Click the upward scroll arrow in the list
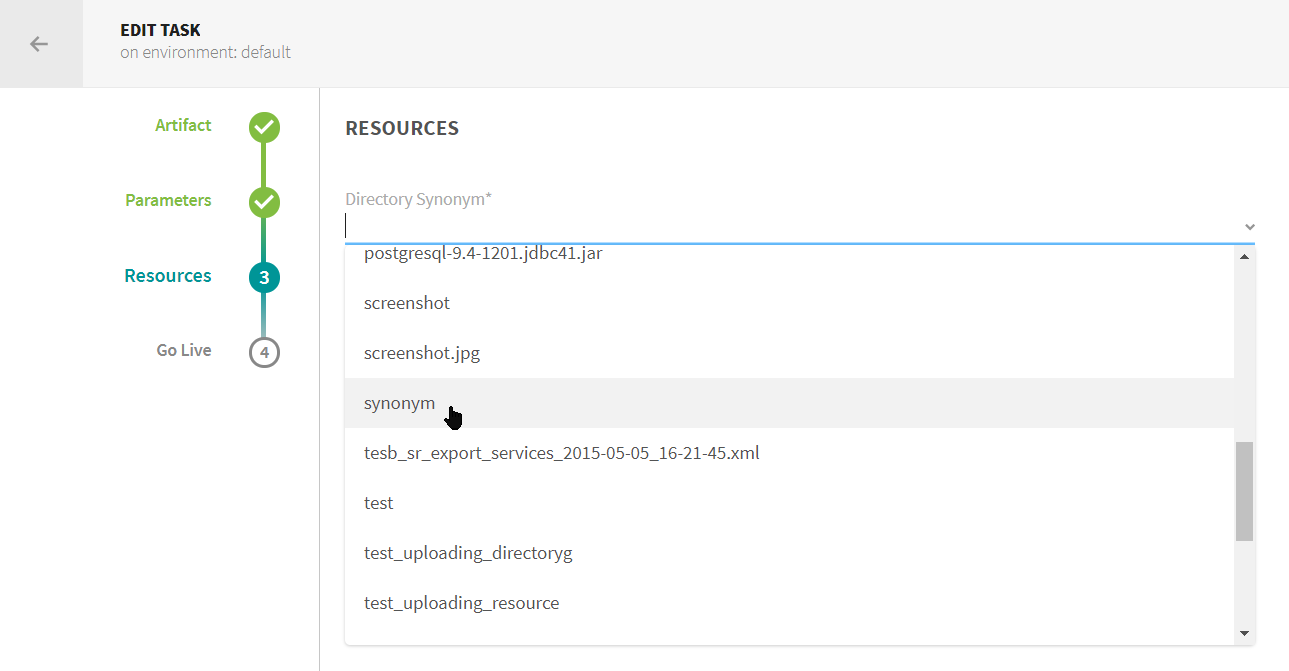The height and width of the screenshot is (671, 1289). (1243, 256)
